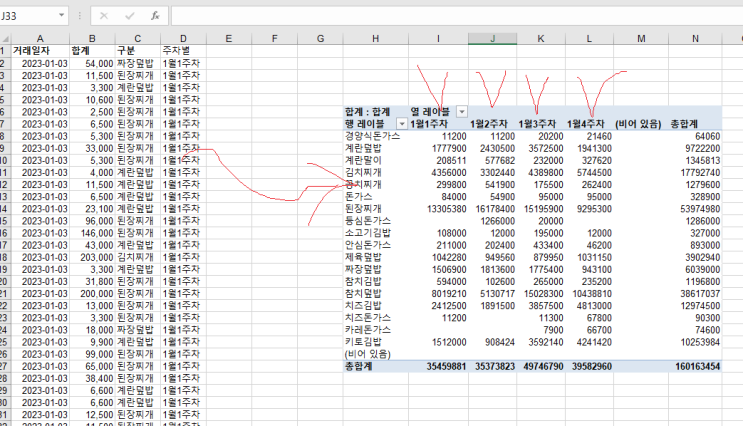
Task: Select the 제육덮밥 row label
Action: coord(363,257)
